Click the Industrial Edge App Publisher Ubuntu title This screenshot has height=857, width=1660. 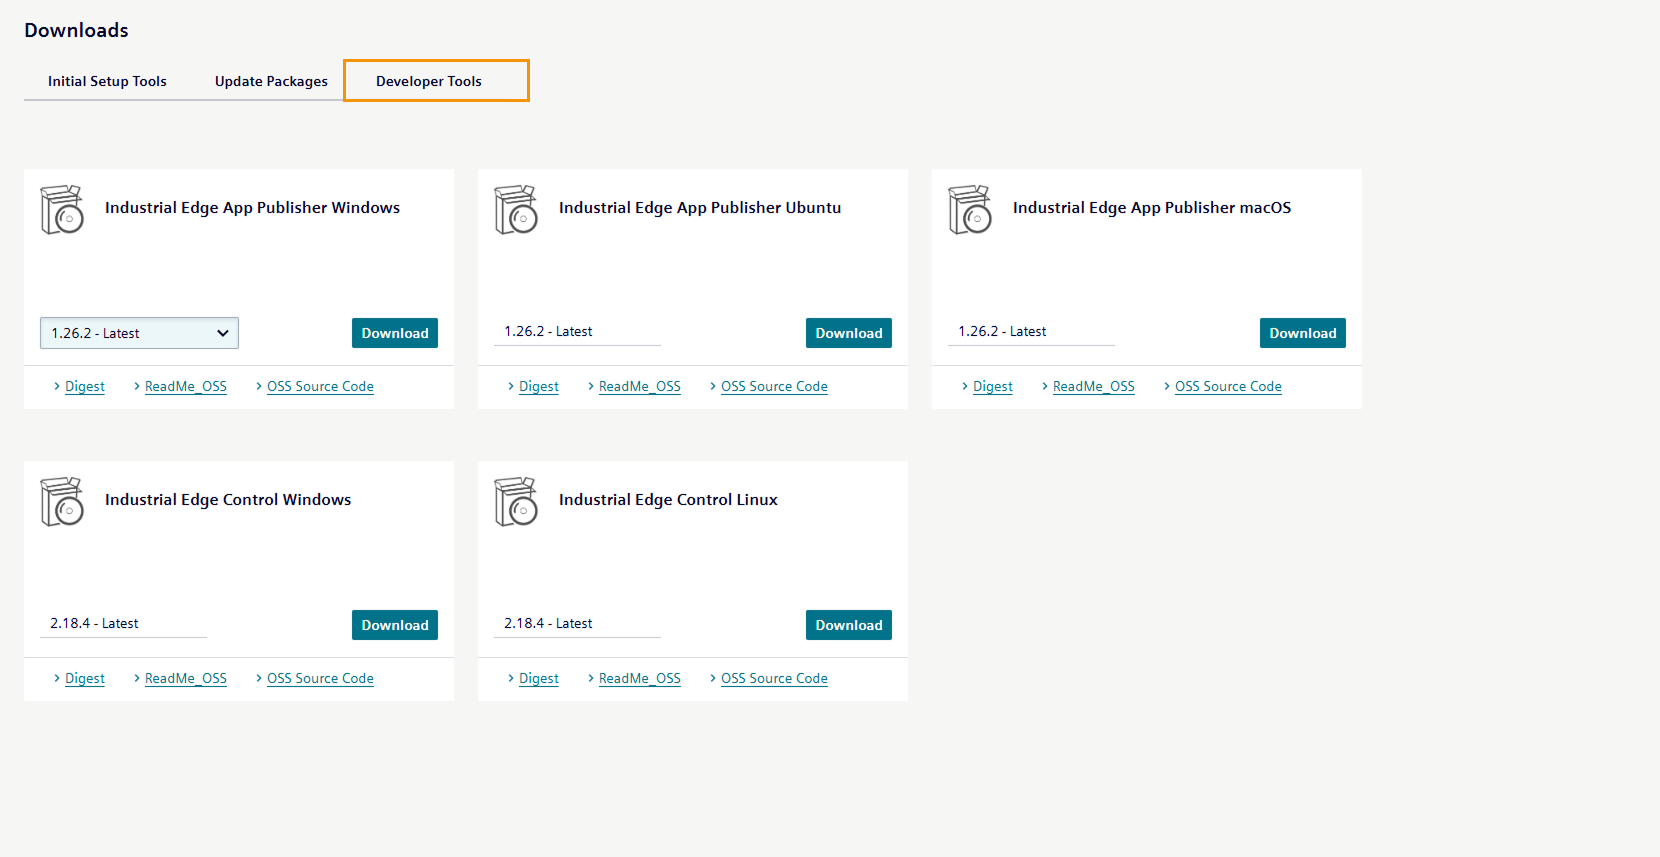(x=700, y=208)
